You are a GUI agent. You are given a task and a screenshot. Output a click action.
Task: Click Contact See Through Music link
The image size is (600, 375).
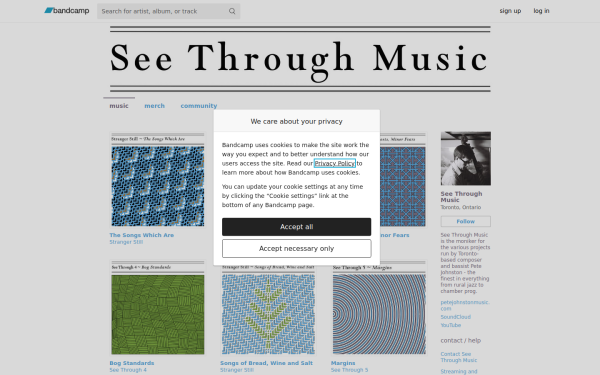pyautogui.click(x=459, y=357)
